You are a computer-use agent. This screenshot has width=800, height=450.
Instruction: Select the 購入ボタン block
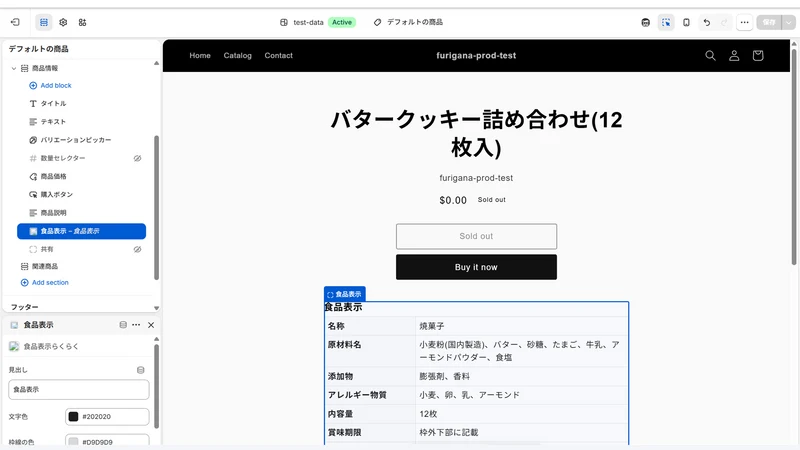pyautogui.click(x=82, y=194)
